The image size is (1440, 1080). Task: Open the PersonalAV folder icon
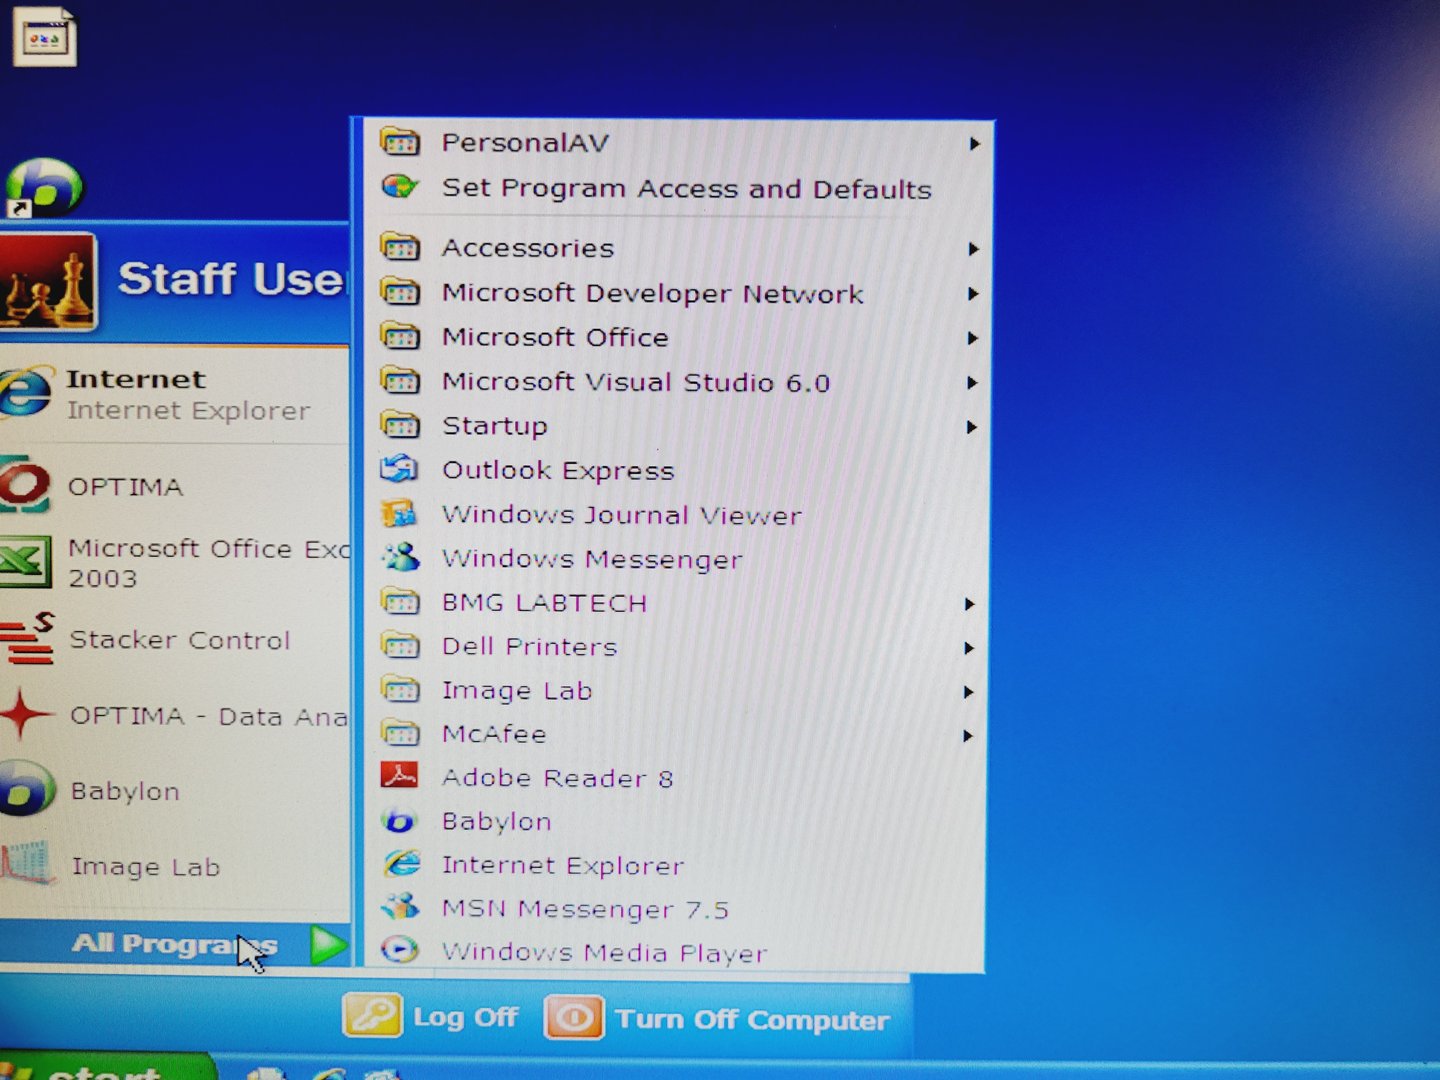[400, 142]
